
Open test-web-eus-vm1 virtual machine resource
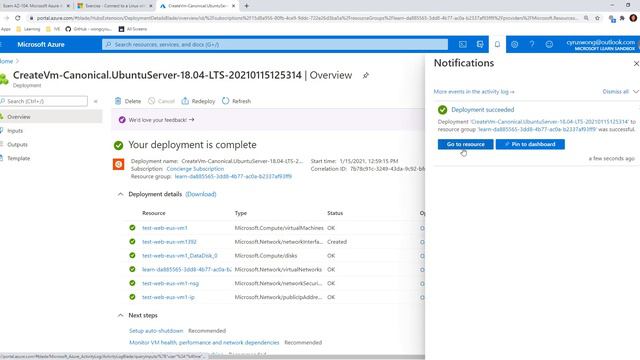(165, 228)
